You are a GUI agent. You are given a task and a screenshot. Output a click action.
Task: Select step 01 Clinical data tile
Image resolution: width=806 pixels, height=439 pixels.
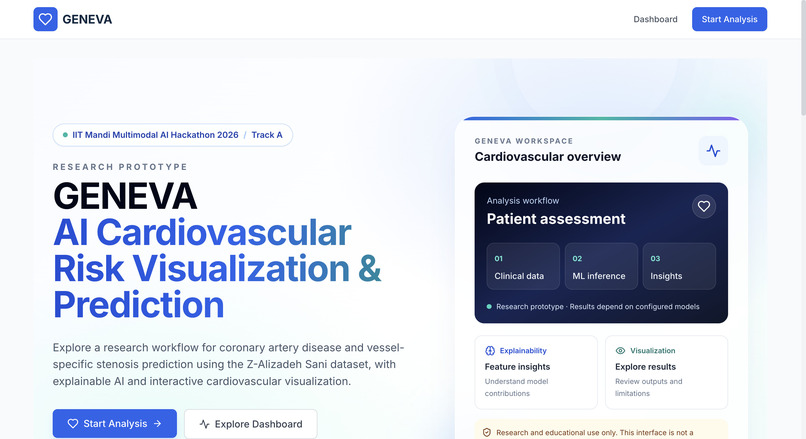click(x=523, y=266)
